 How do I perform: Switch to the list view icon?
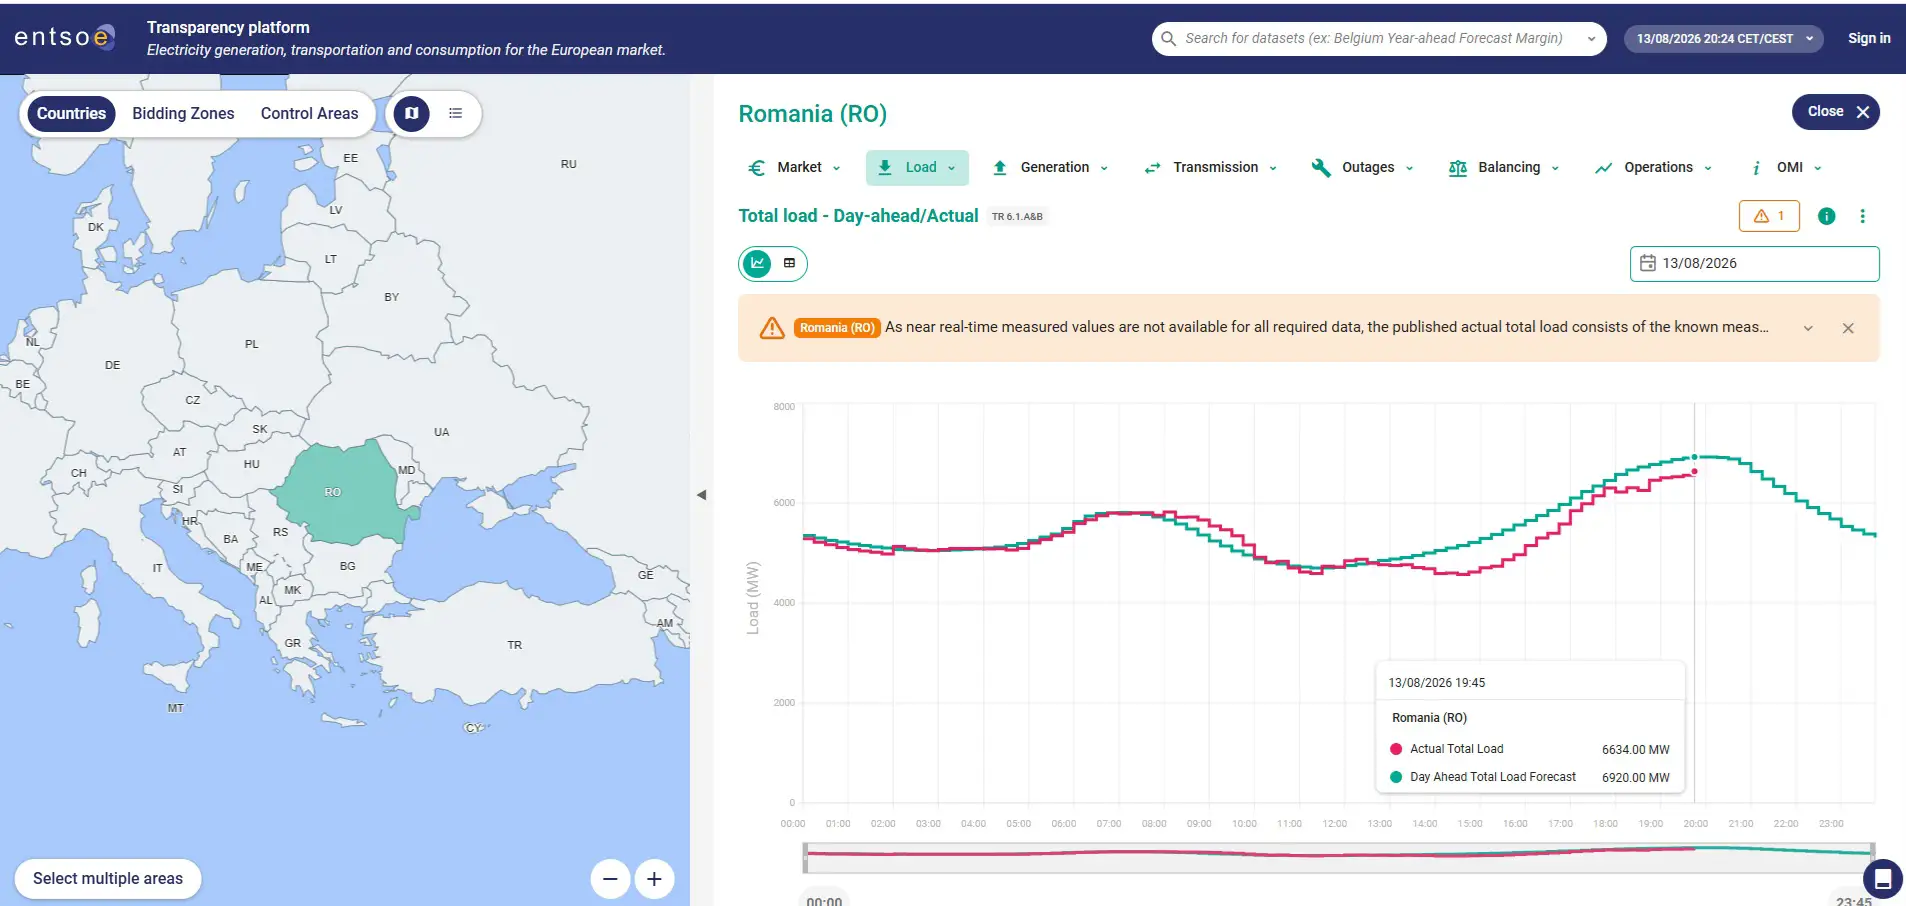point(456,113)
